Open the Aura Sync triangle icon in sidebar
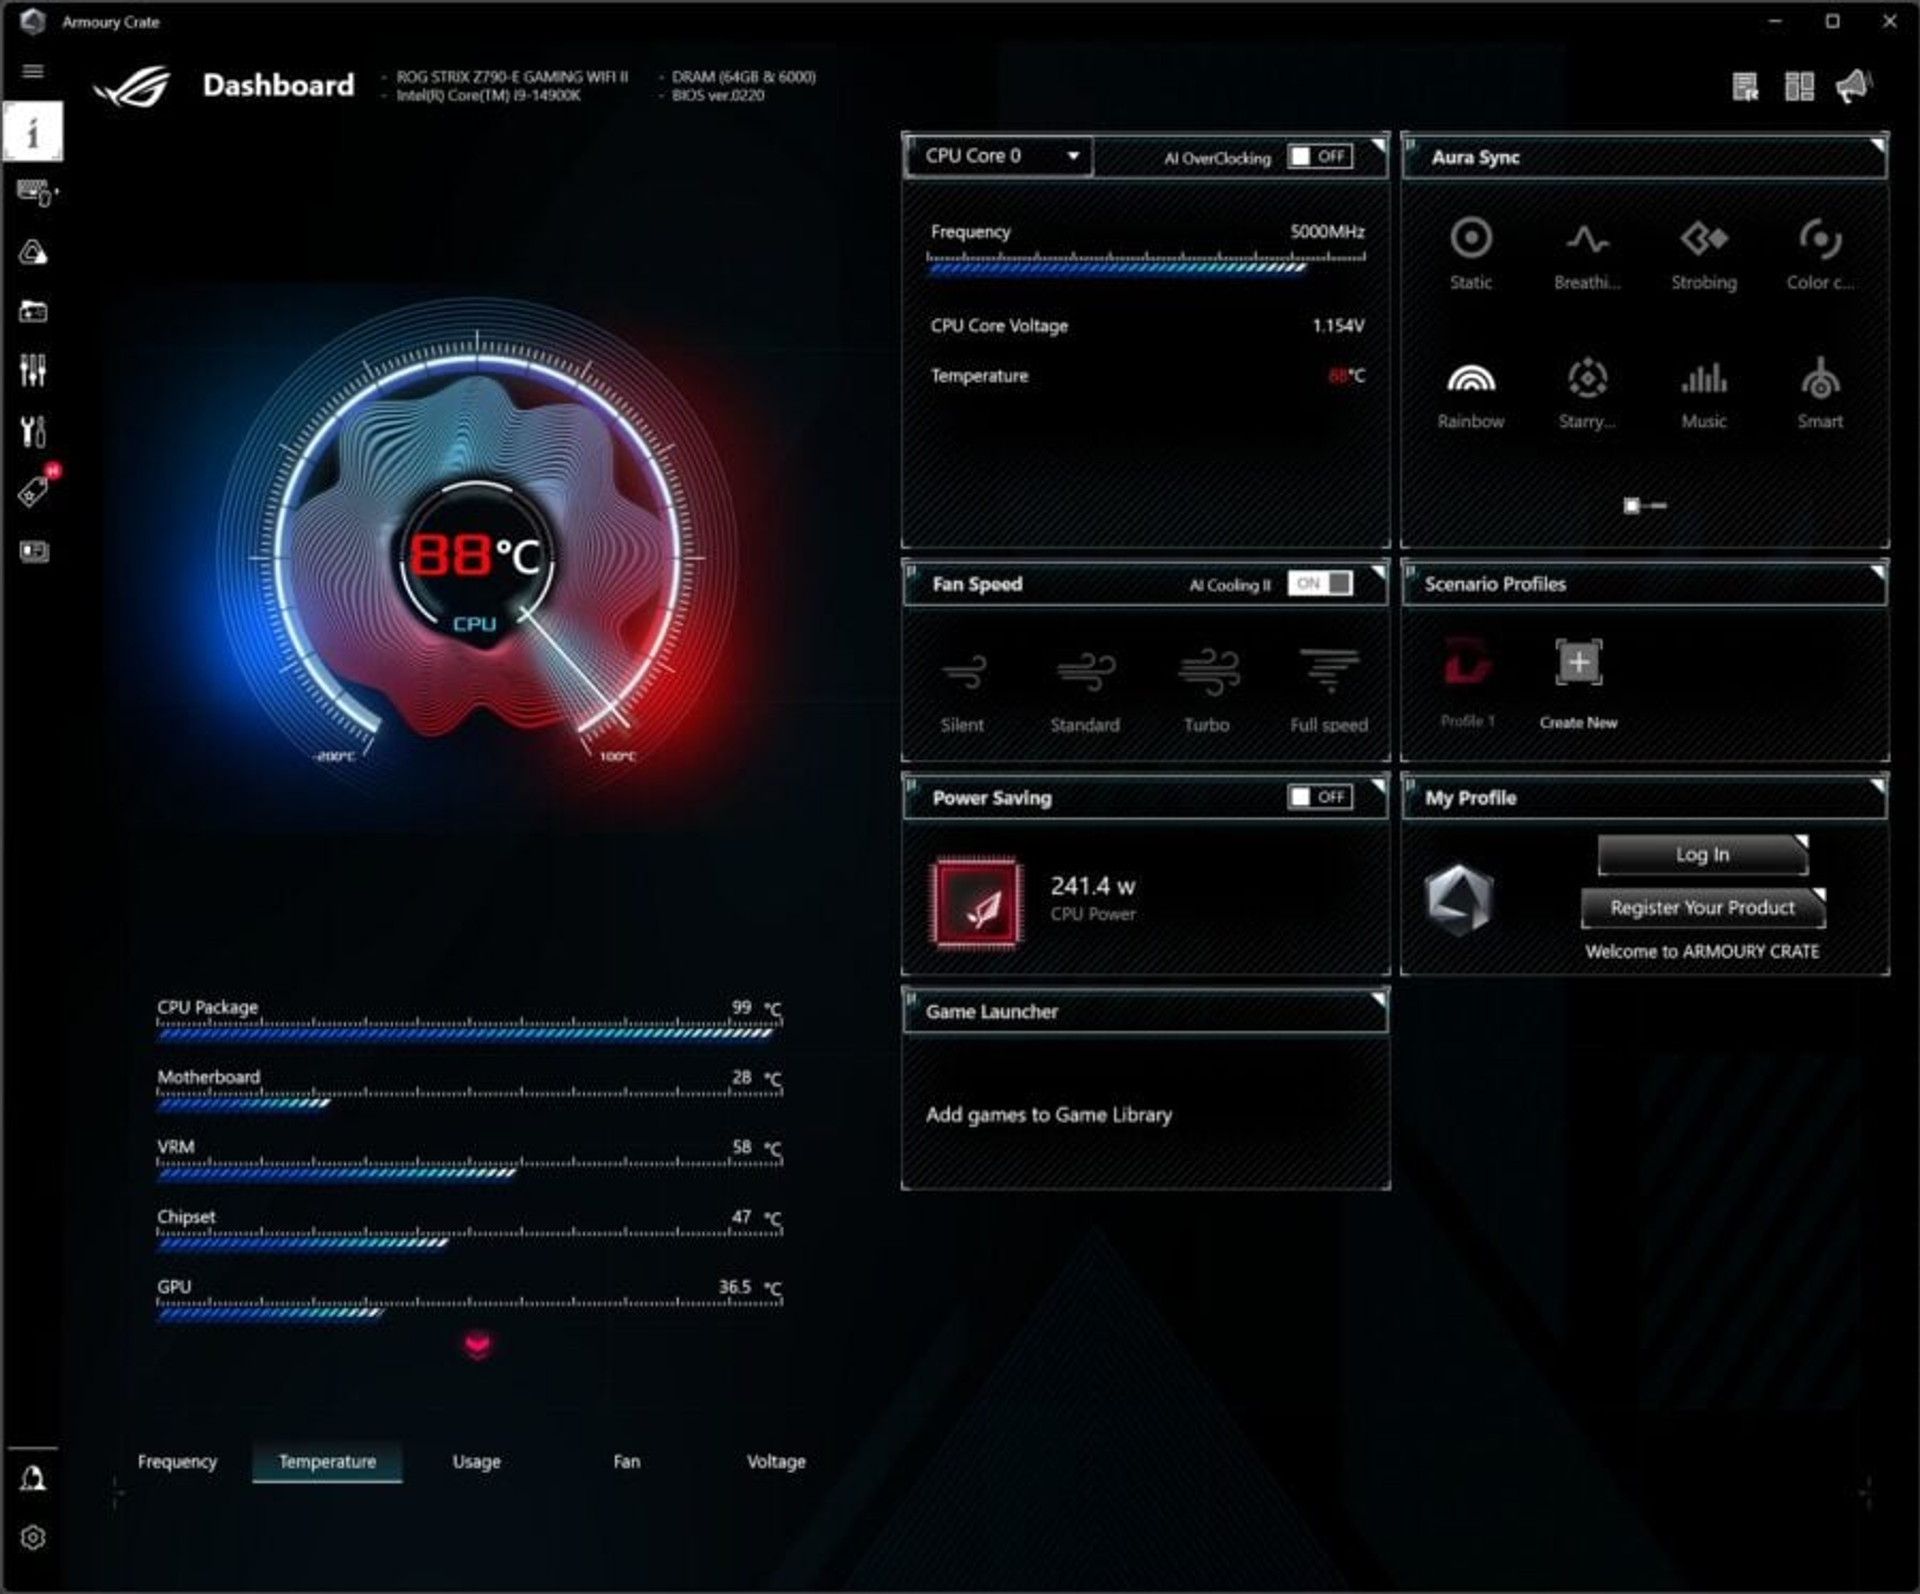The height and width of the screenshot is (1594, 1920). pos(33,252)
